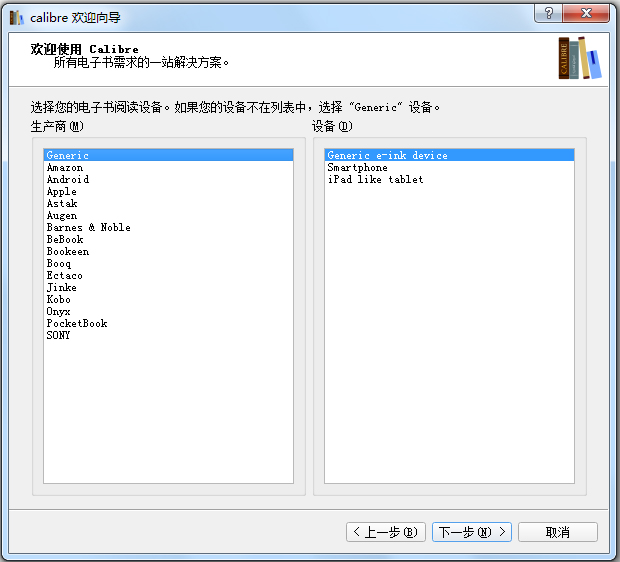Pick Apple as the manufacturer
The image size is (620, 562).
coord(168,191)
